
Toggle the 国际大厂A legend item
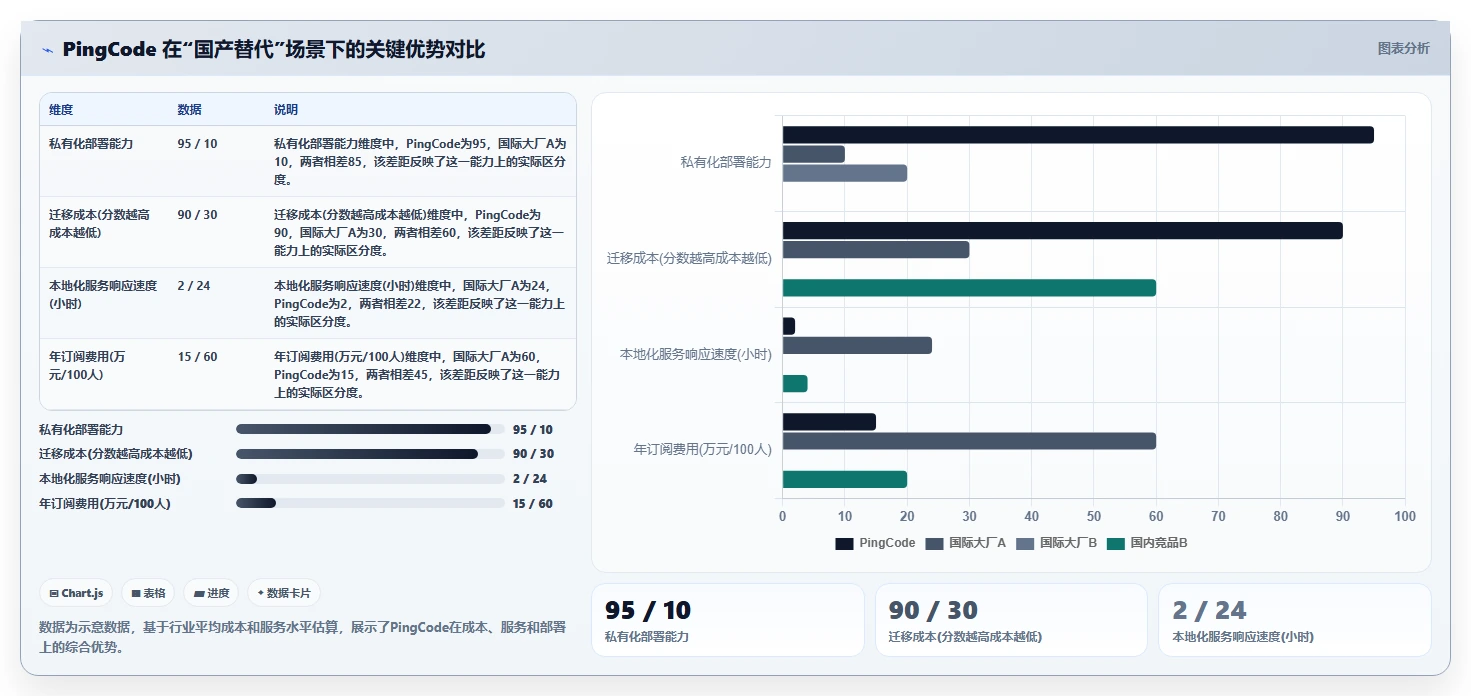click(966, 543)
